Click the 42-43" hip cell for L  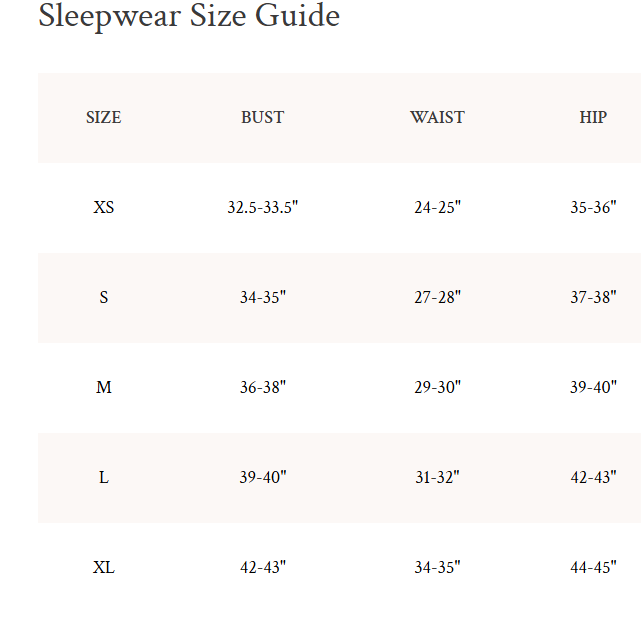pyautogui.click(x=593, y=478)
